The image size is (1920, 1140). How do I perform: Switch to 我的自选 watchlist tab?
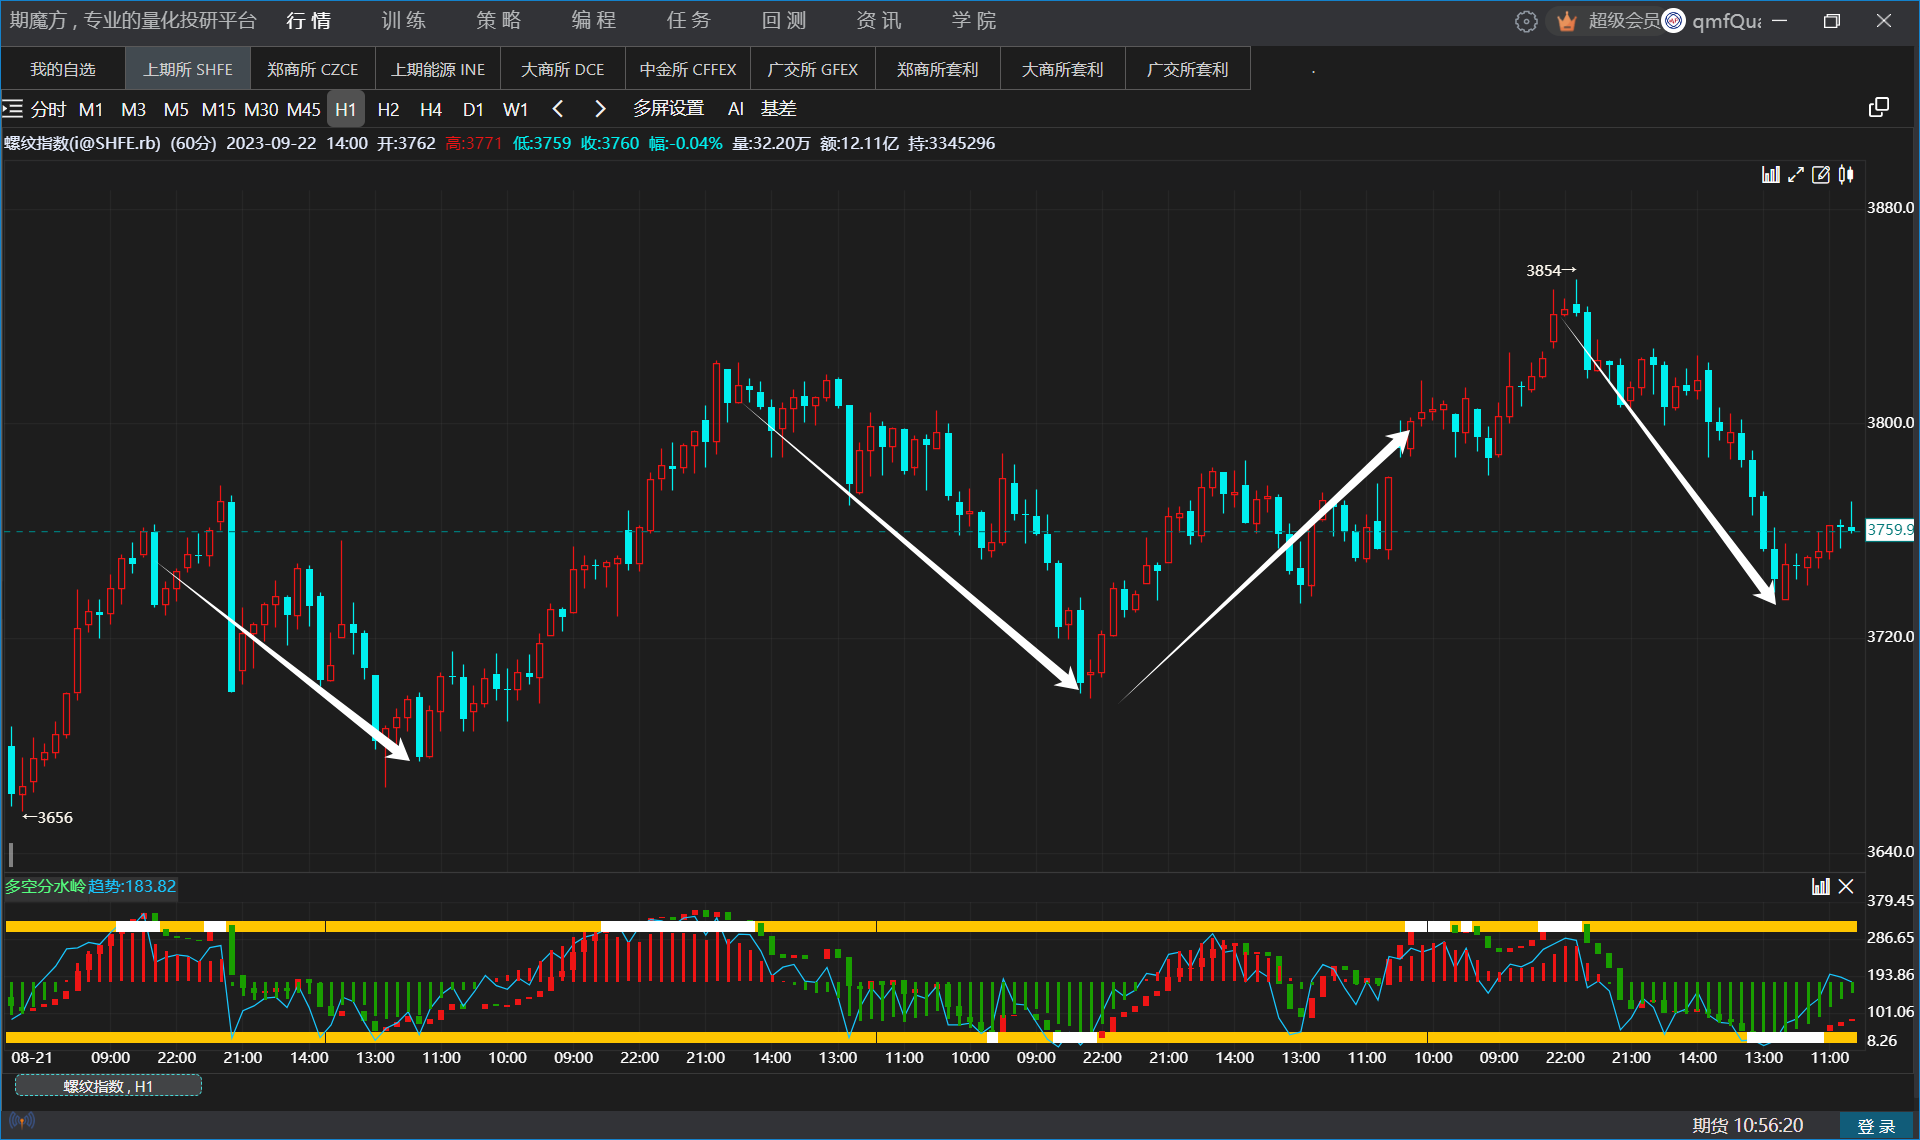(63, 69)
